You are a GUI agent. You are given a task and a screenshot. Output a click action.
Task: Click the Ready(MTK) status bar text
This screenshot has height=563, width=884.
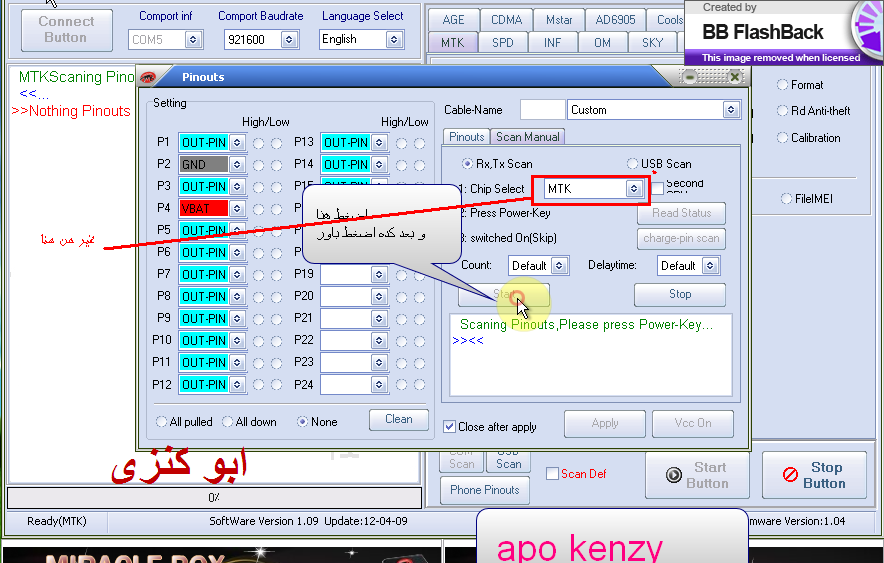[x=57, y=521]
